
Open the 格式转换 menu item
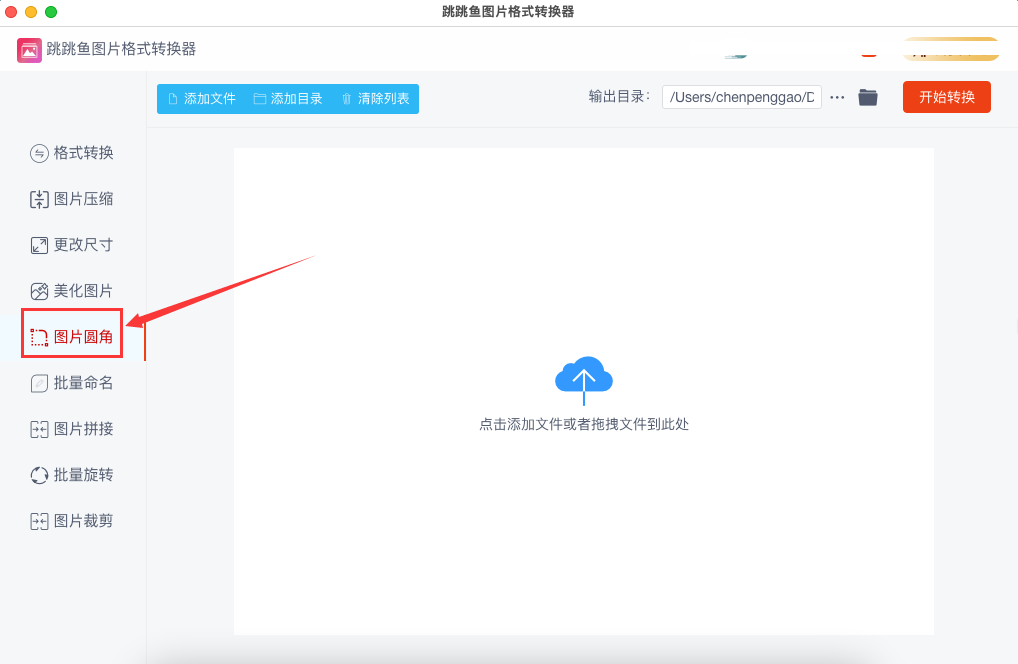tap(72, 153)
